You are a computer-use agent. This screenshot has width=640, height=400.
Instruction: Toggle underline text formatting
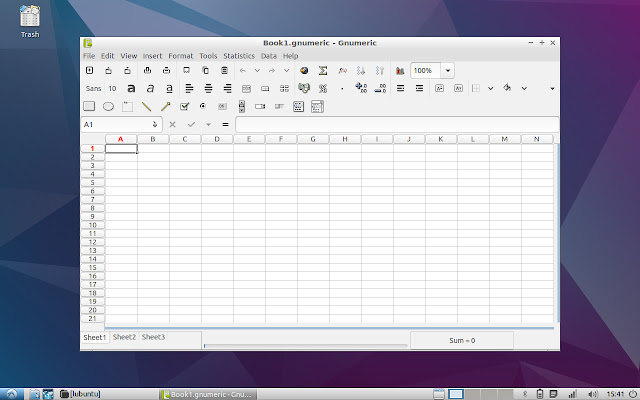(169, 88)
